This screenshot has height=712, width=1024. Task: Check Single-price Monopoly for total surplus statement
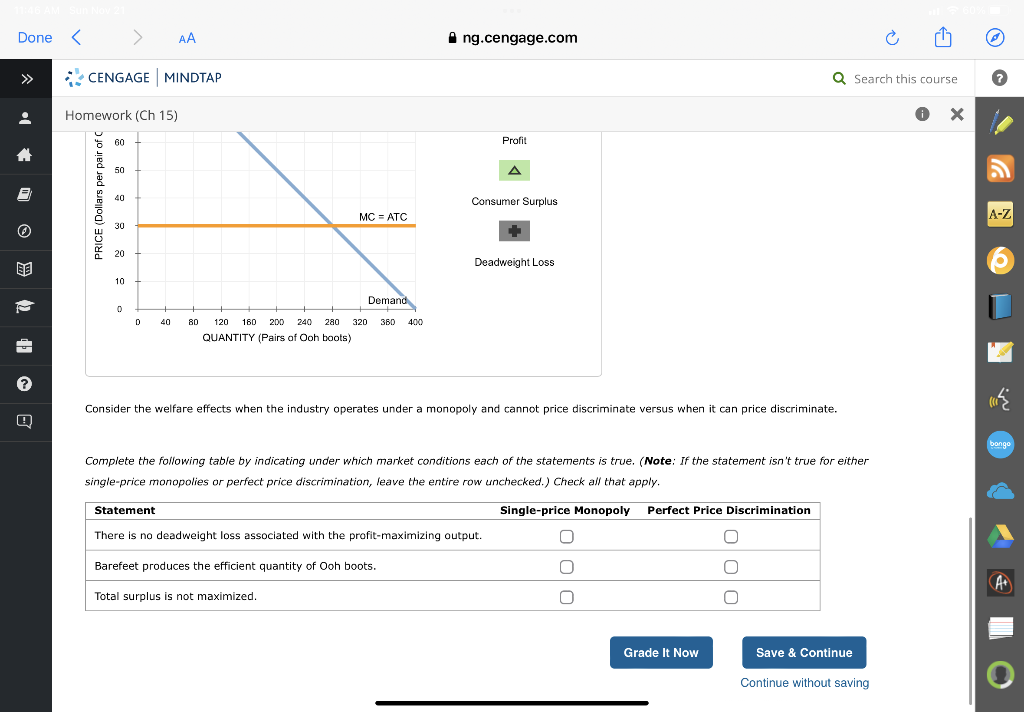(x=566, y=596)
